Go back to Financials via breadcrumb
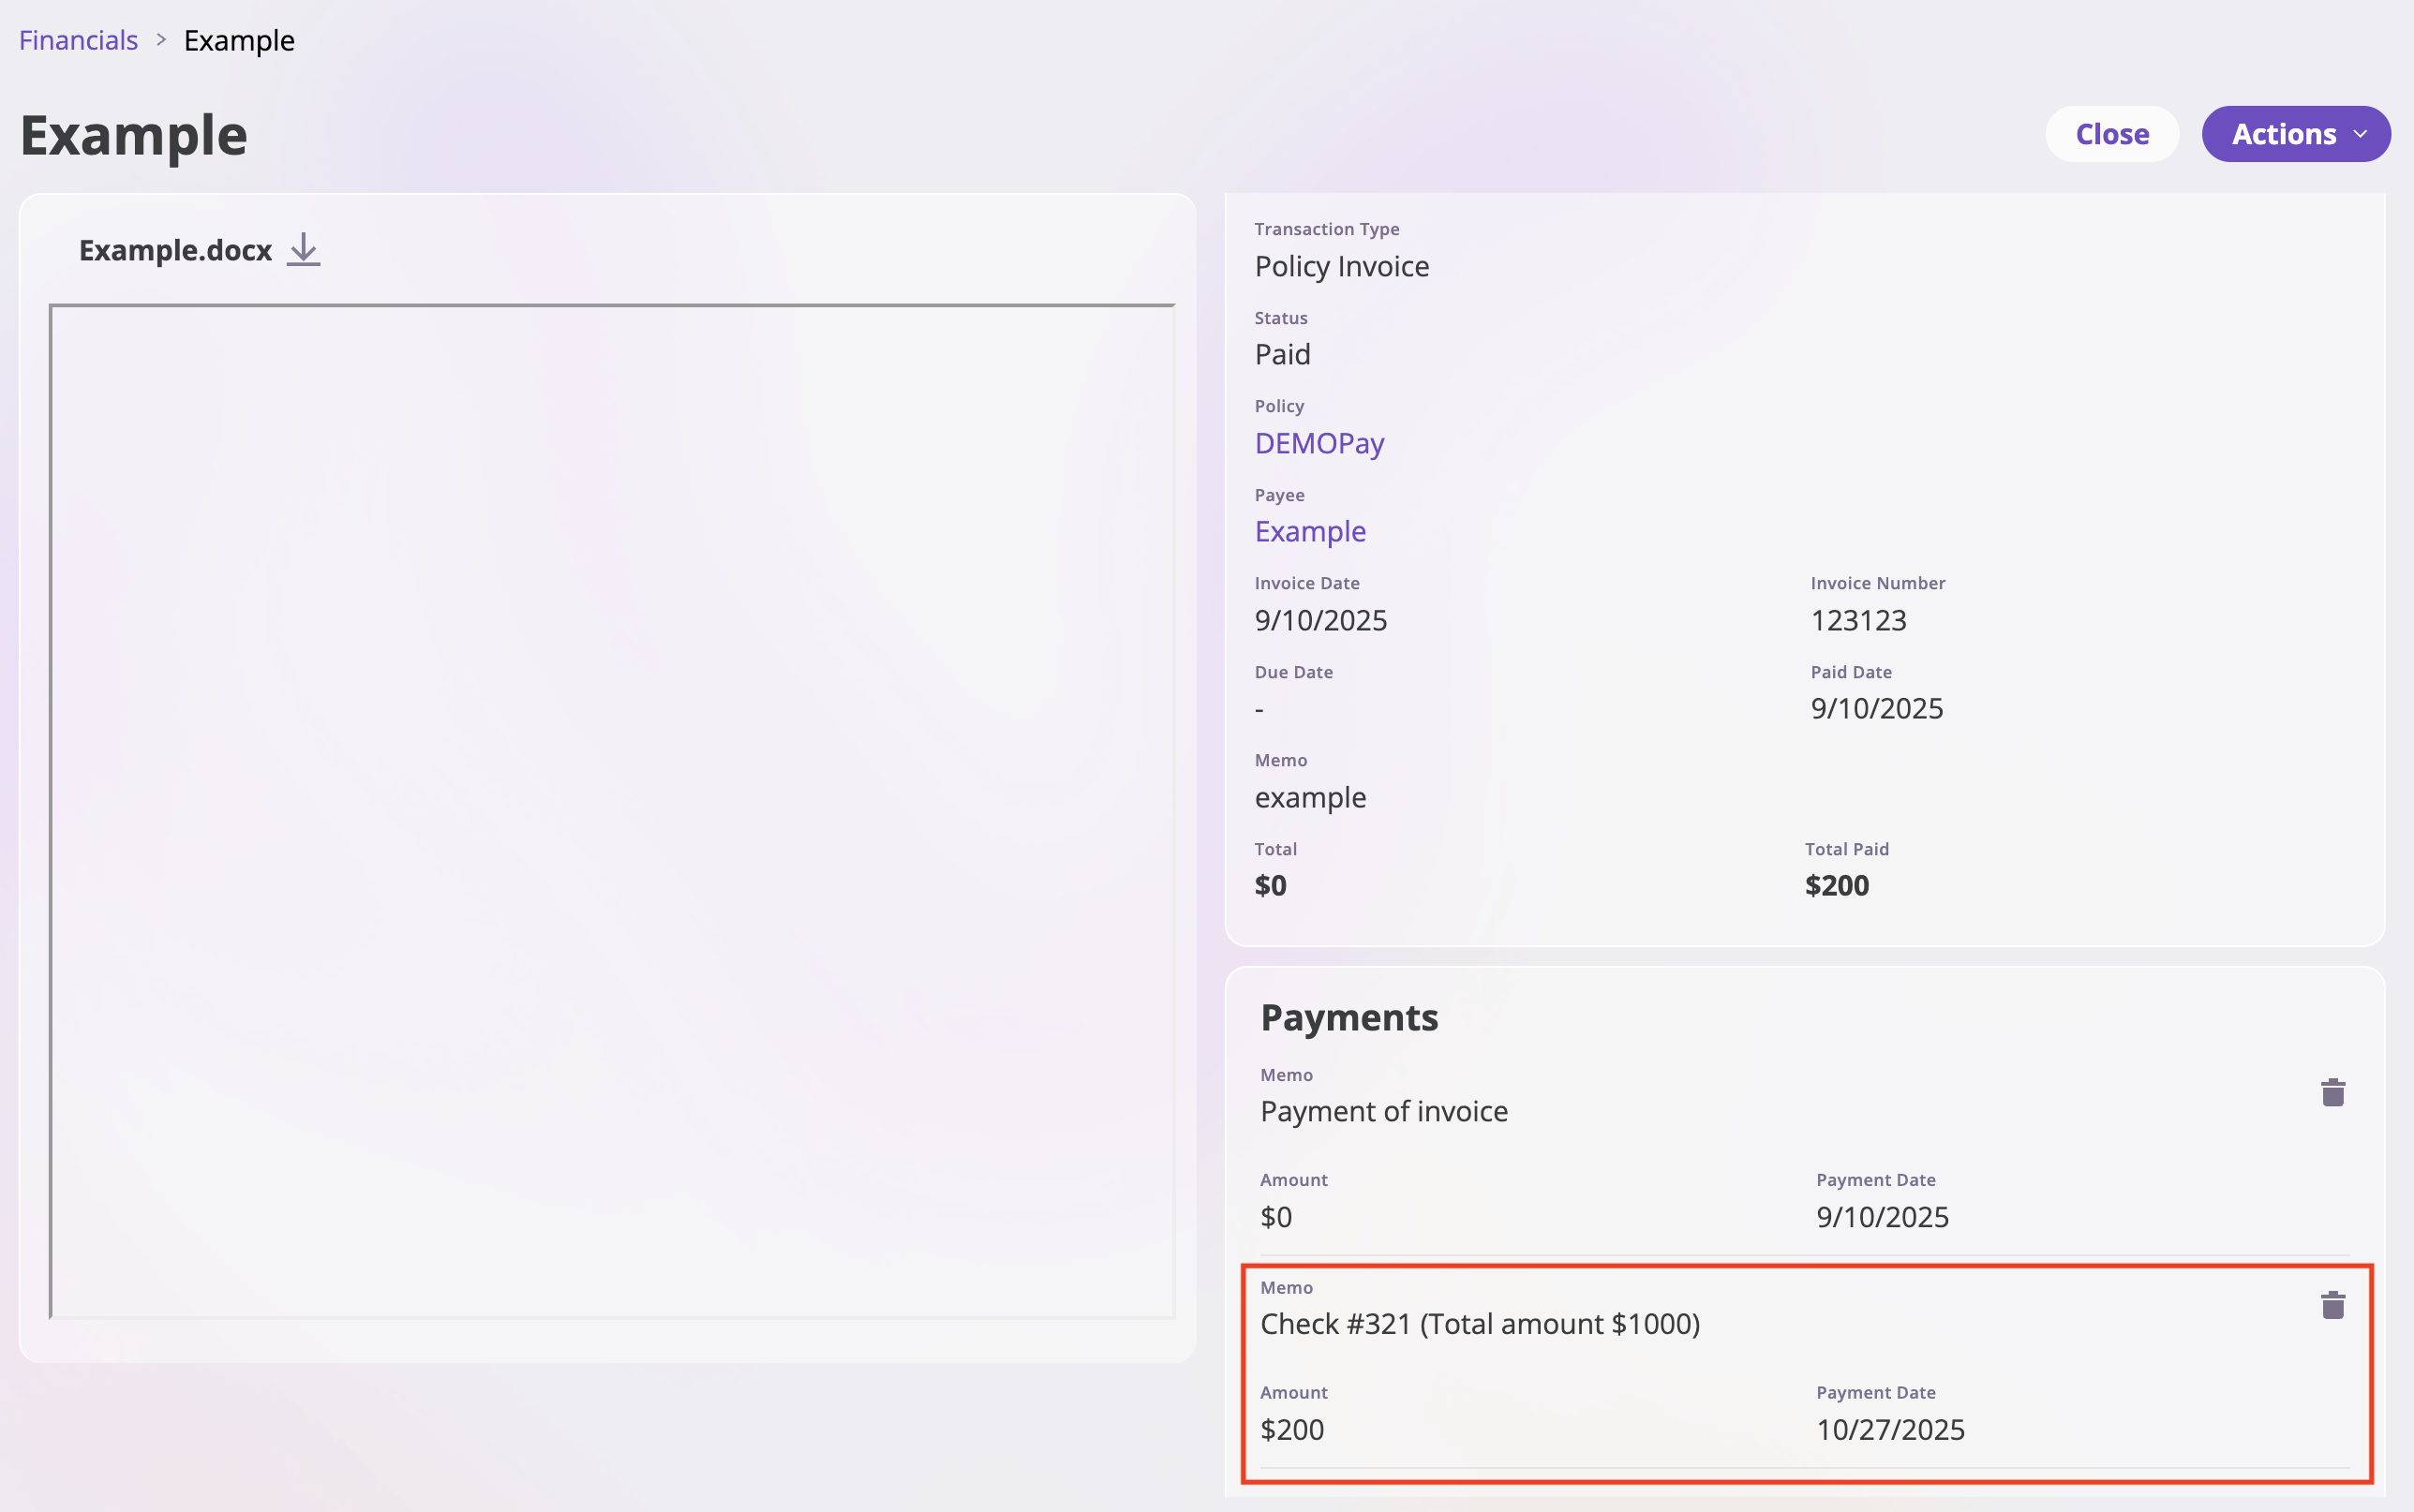This screenshot has width=2414, height=1512. (78, 40)
